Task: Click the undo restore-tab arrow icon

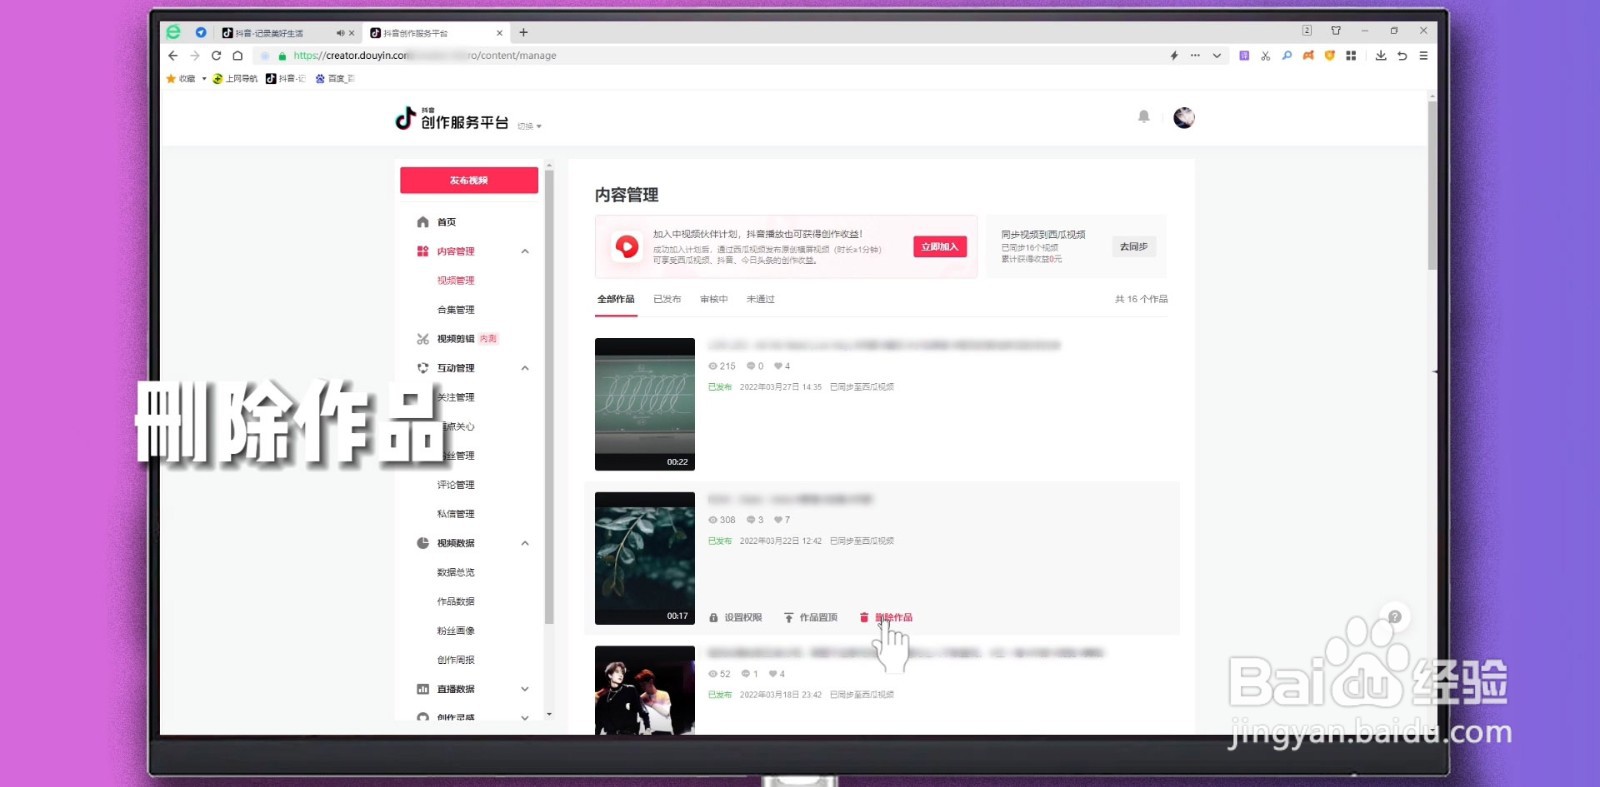Action: (1402, 56)
